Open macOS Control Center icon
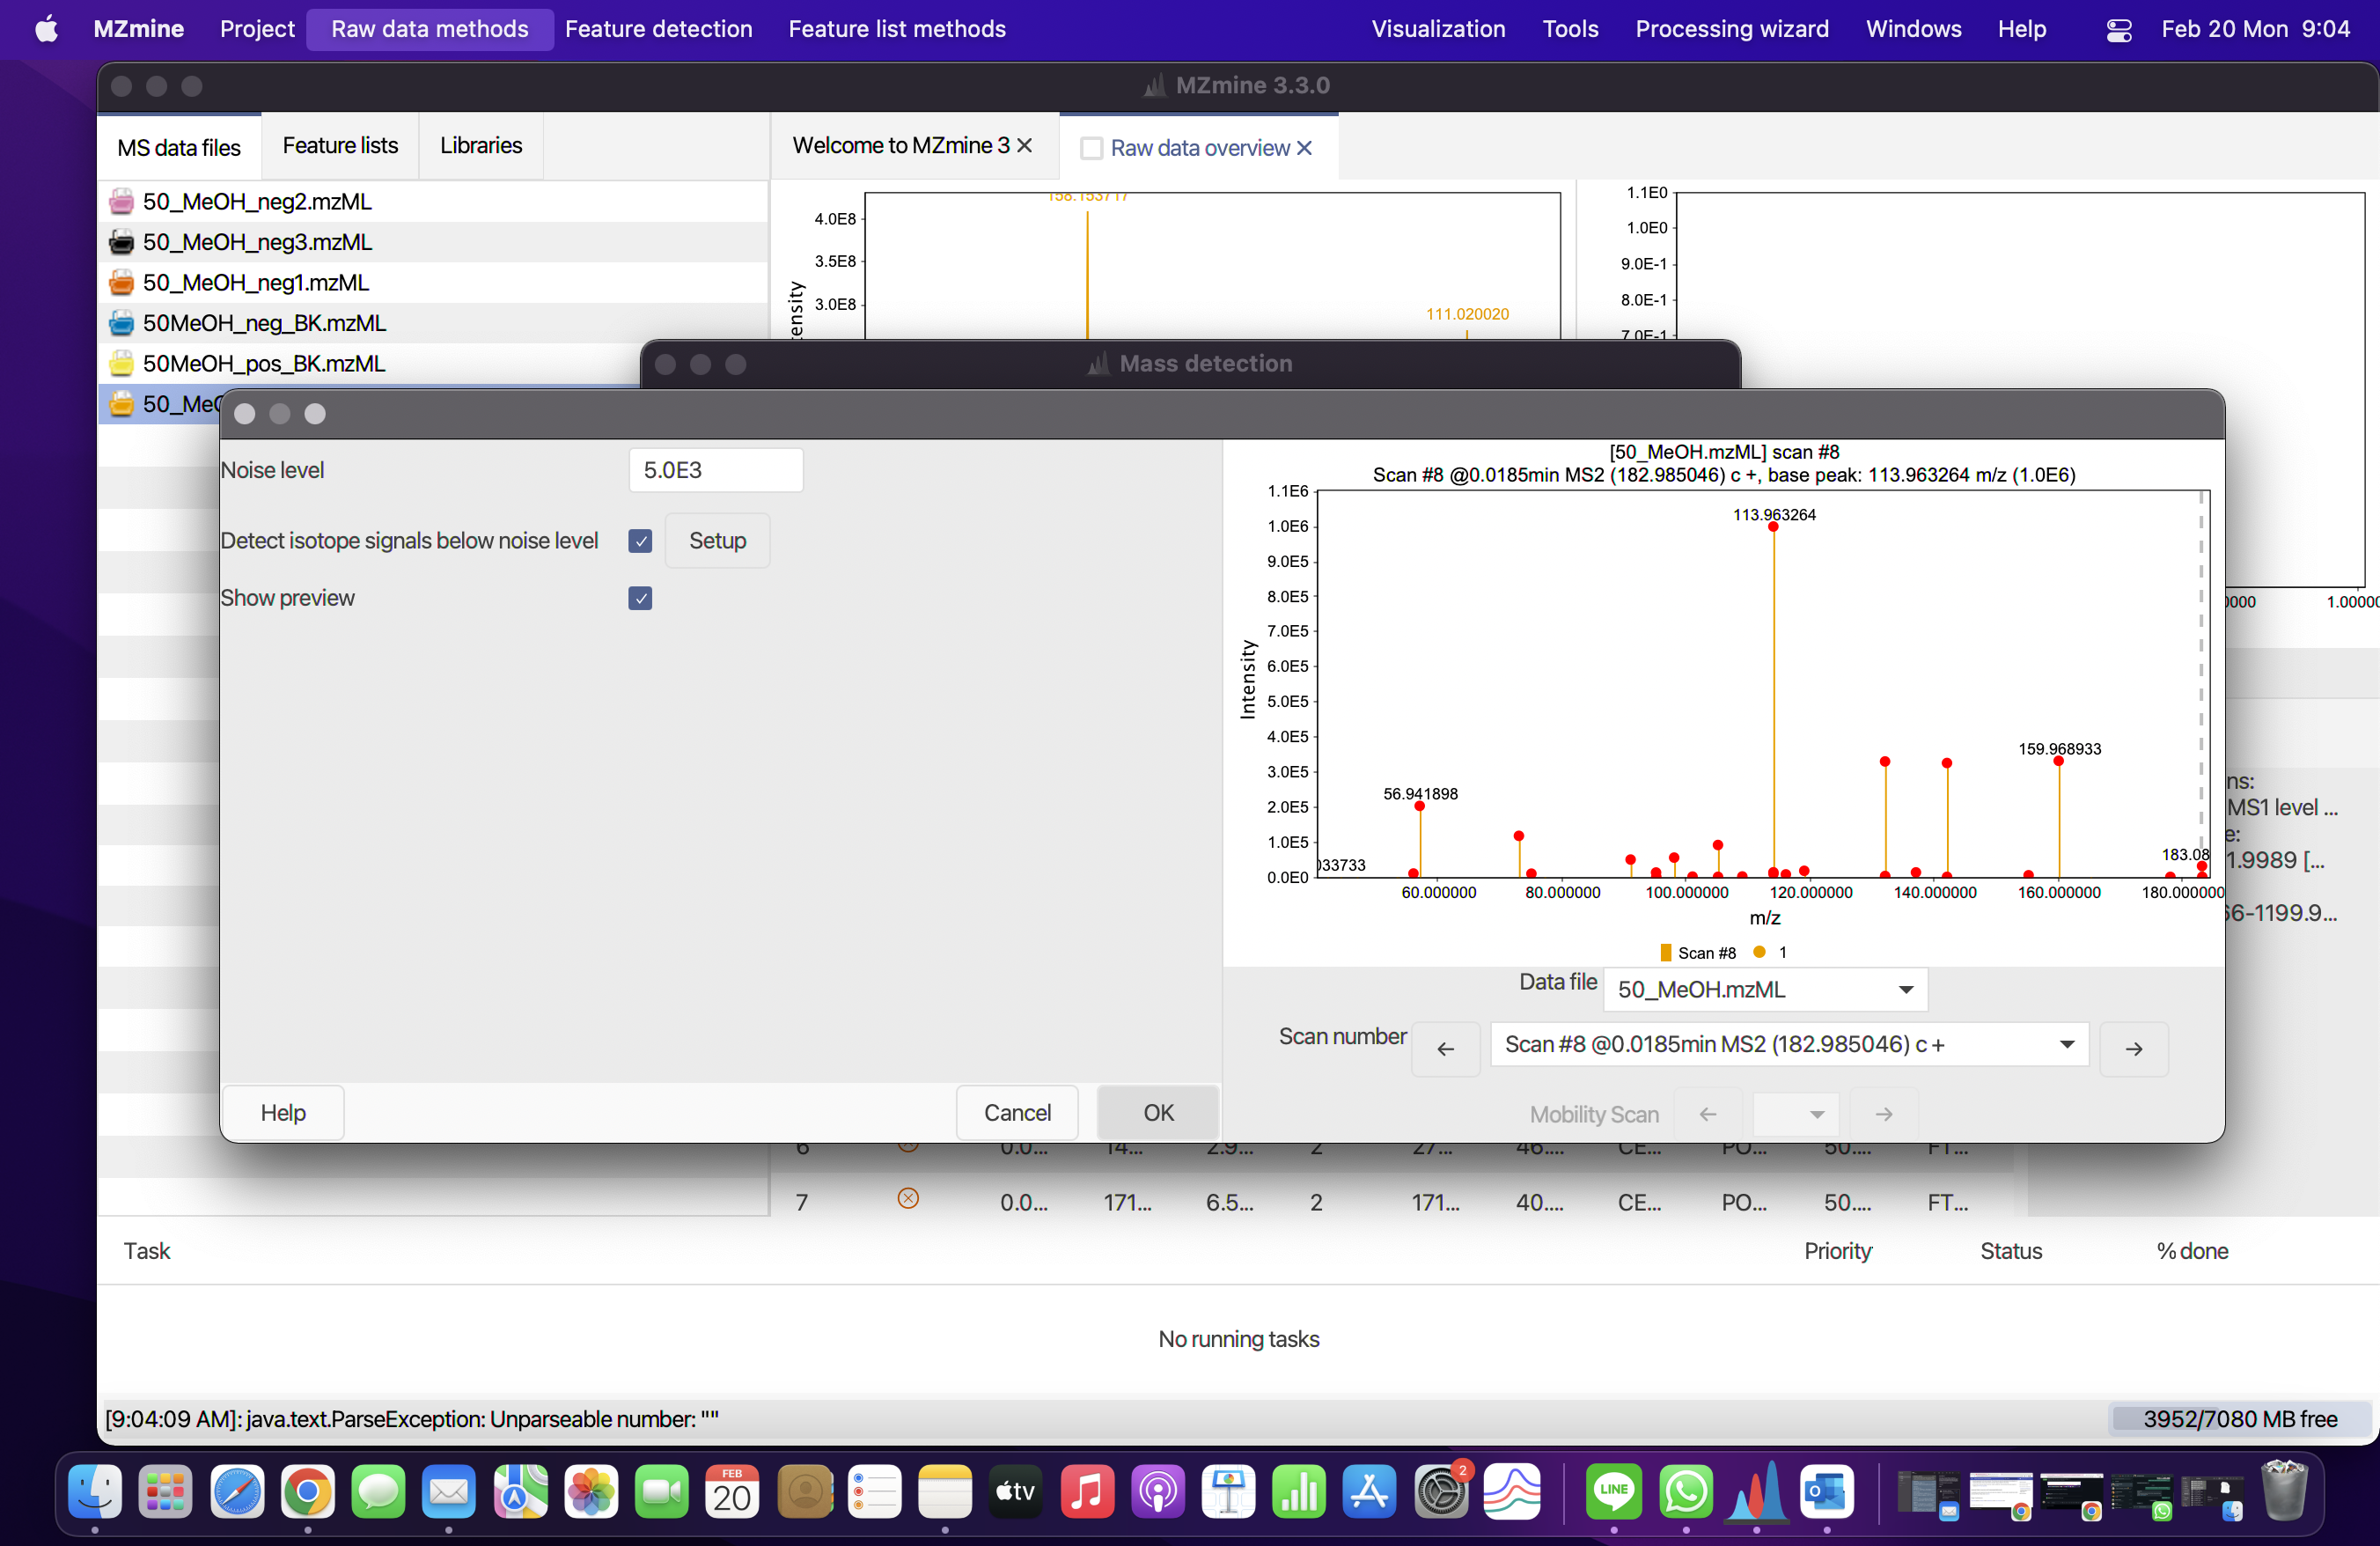Screen dimensions: 2380x1546 pyautogui.click(x=2118, y=30)
